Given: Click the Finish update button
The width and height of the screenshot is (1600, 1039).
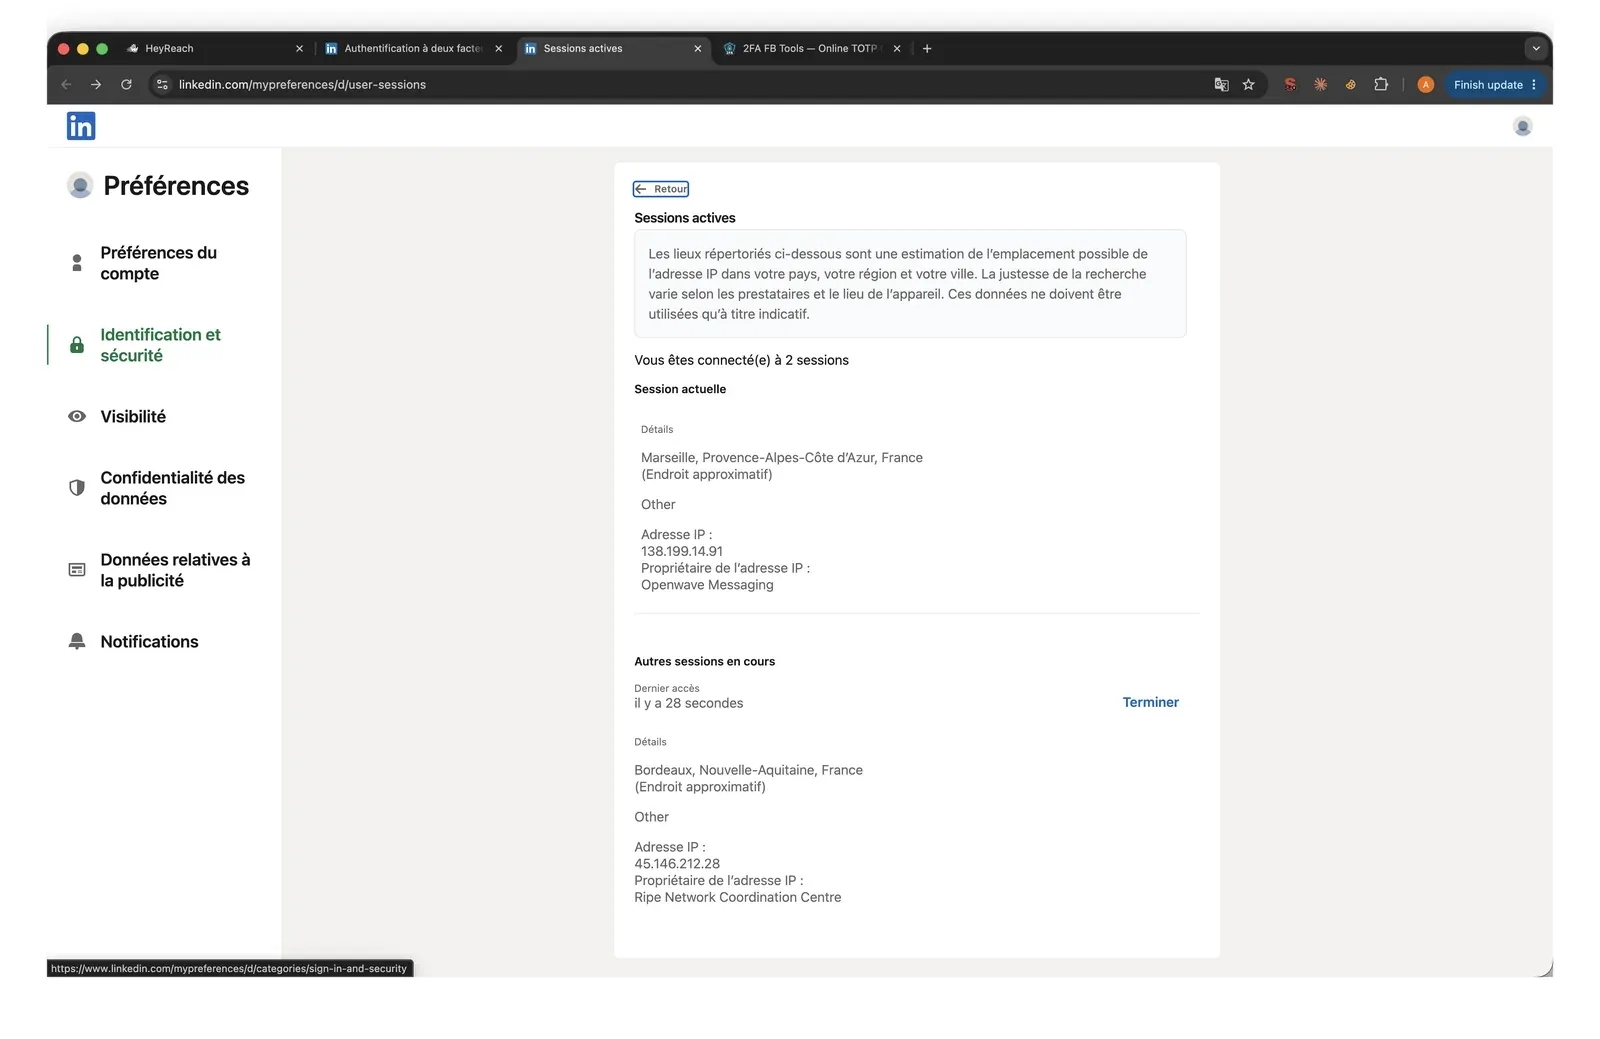Looking at the screenshot, I should point(1494,85).
